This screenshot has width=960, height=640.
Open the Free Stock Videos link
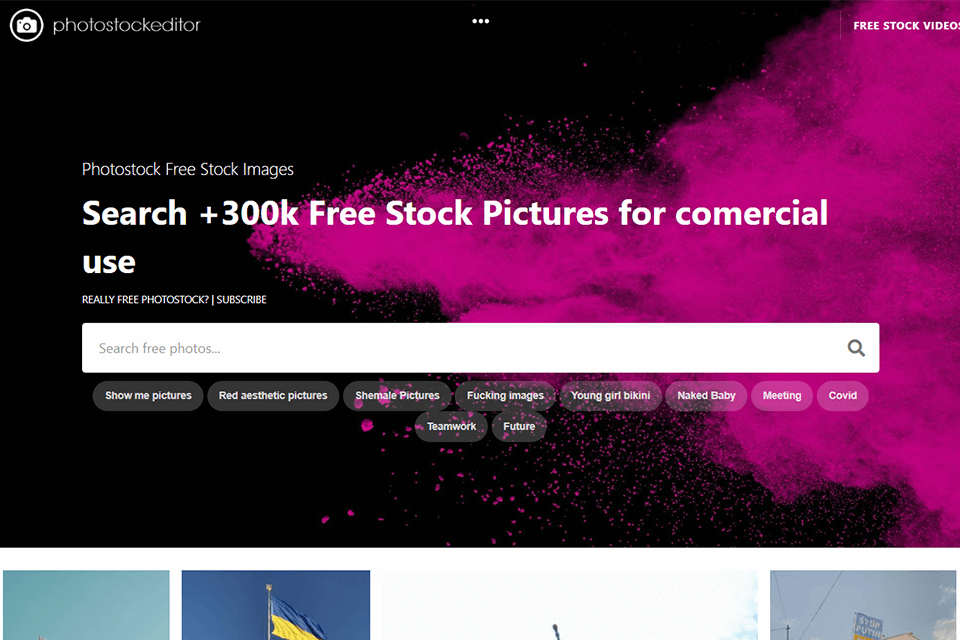pos(906,26)
